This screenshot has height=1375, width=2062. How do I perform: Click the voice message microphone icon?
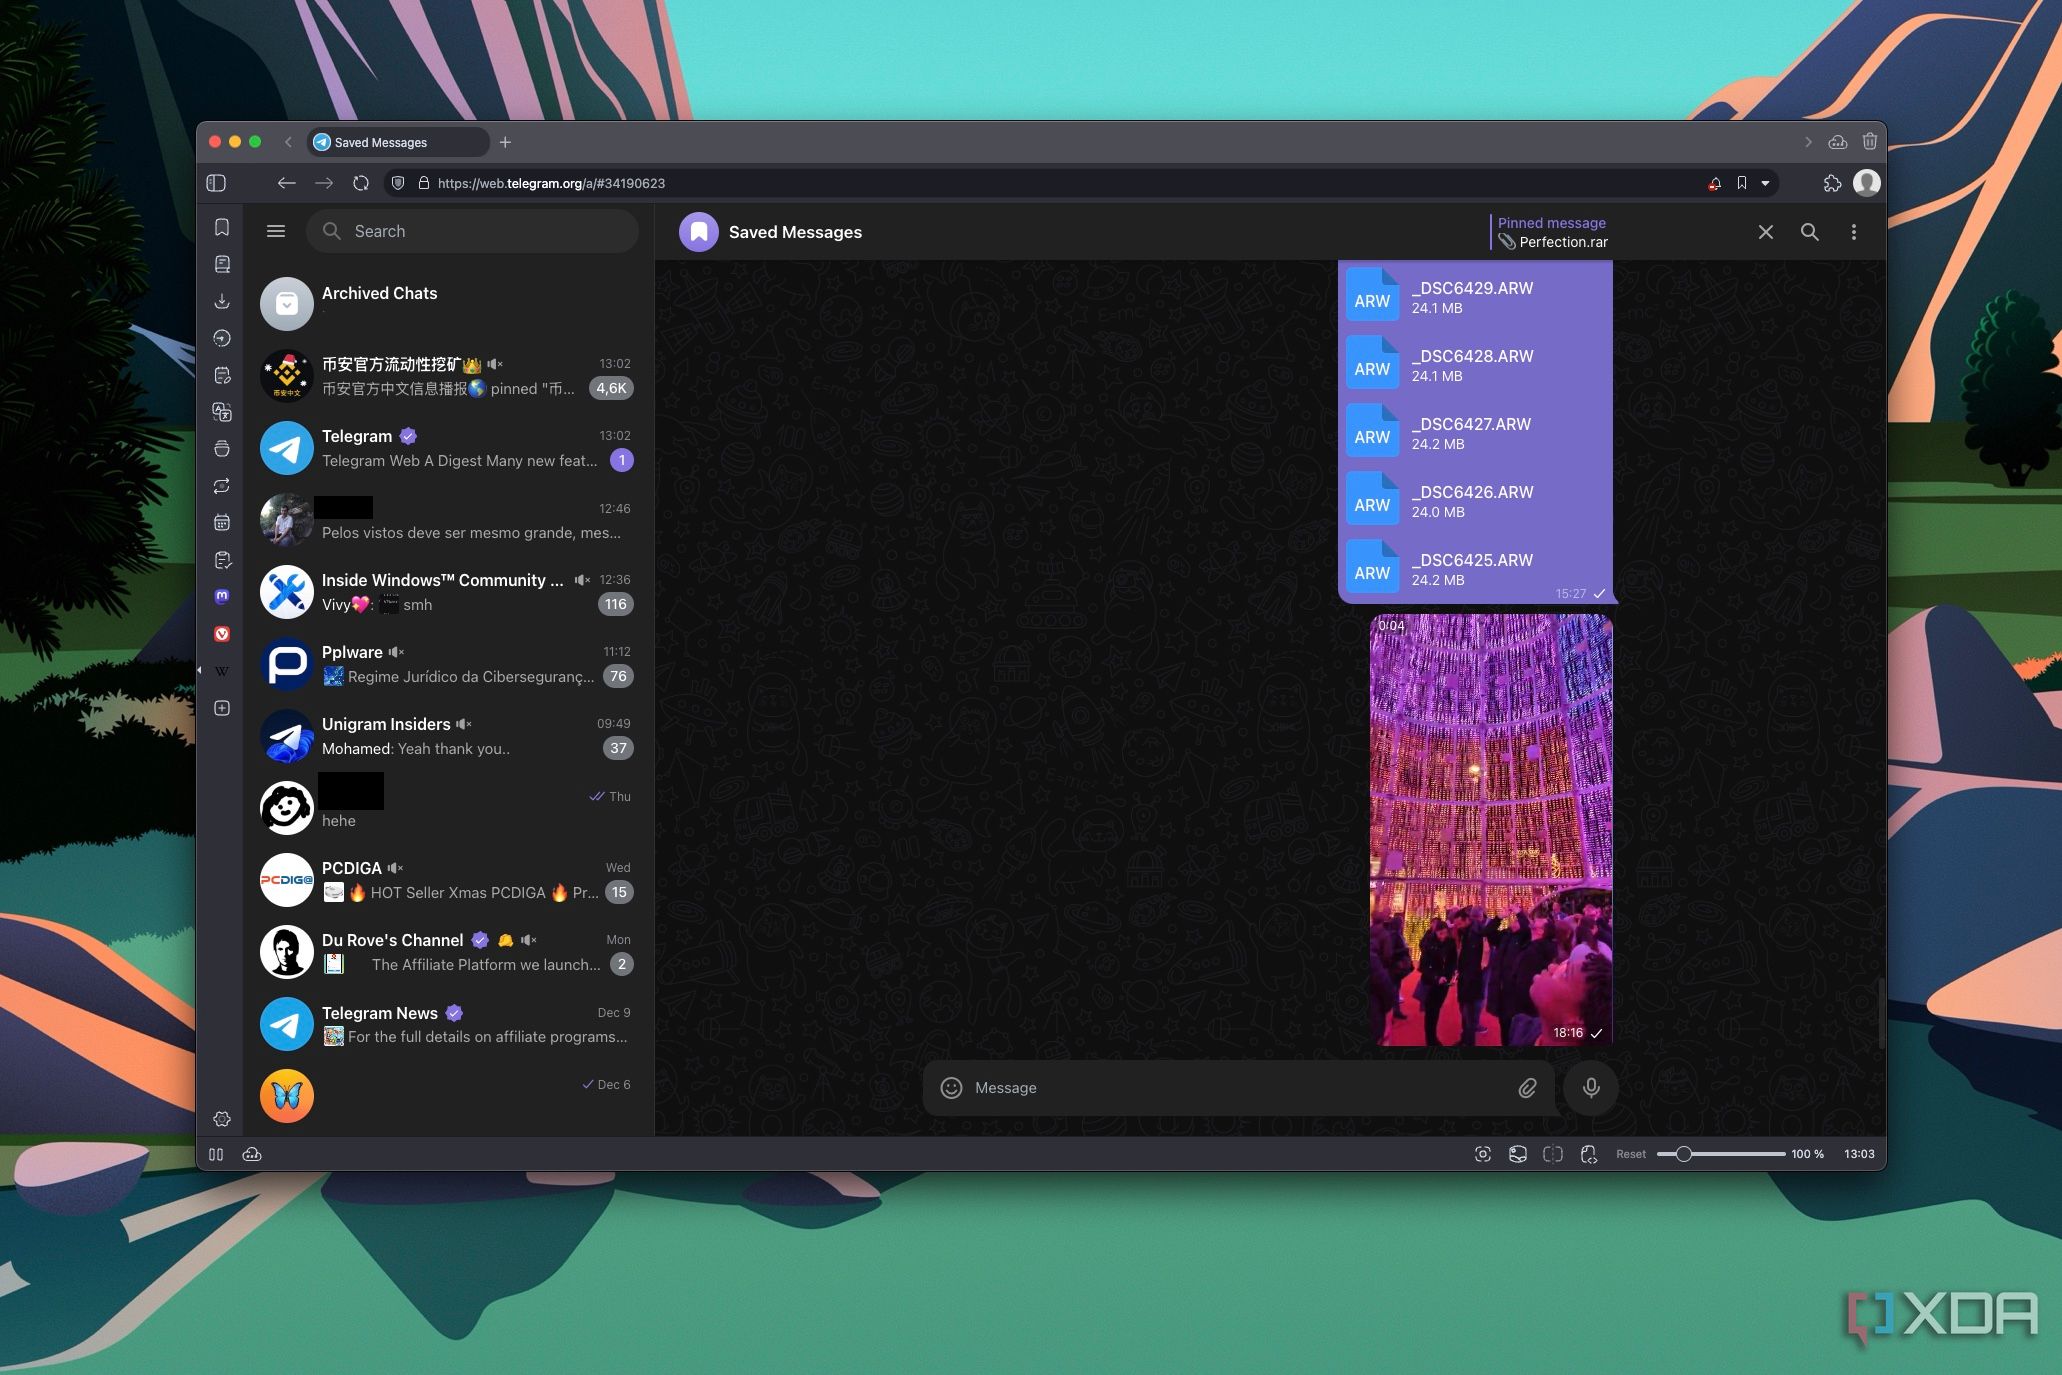click(x=1593, y=1088)
